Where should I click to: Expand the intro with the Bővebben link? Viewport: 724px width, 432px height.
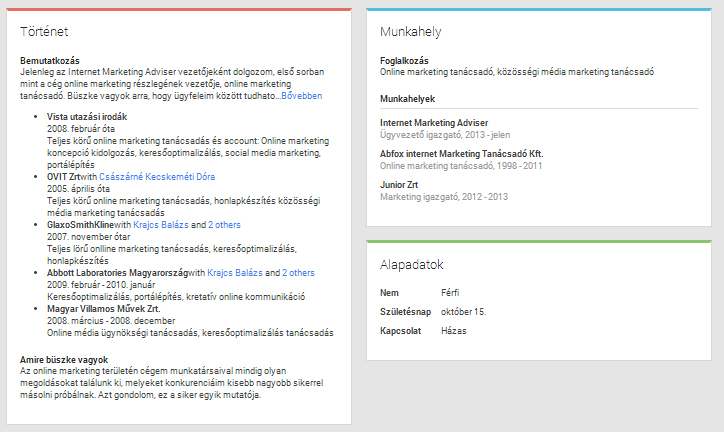[x=302, y=96]
